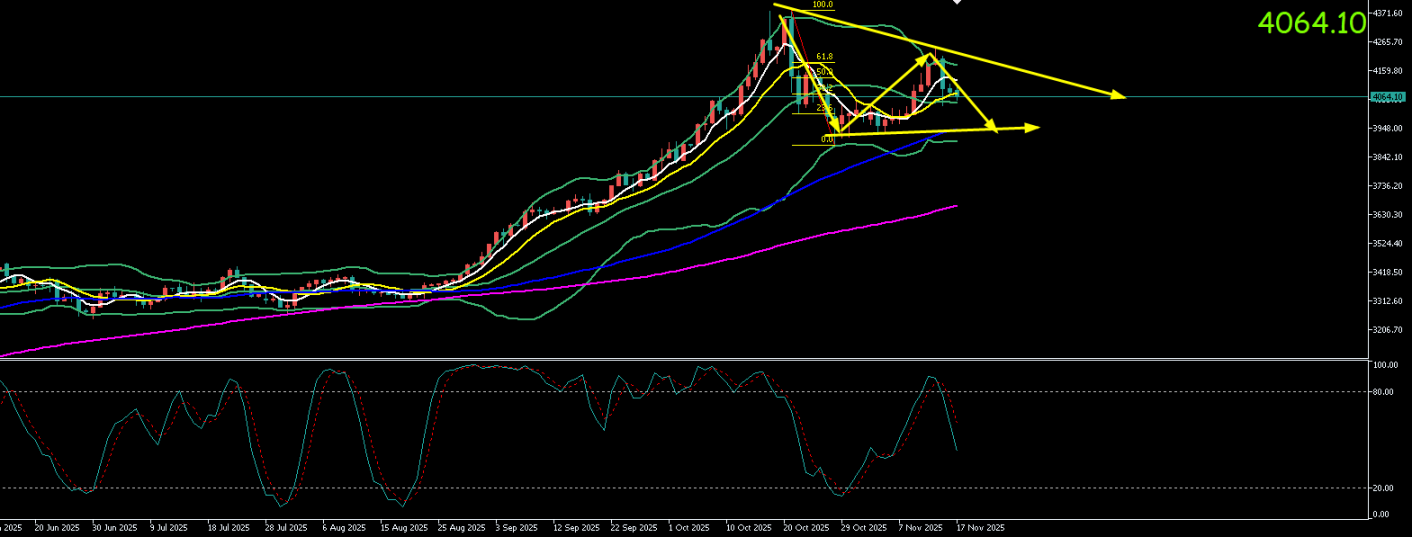Click the 3630.30 price axis label
The height and width of the screenshot is (537, 1412).
pos(1387,215)
